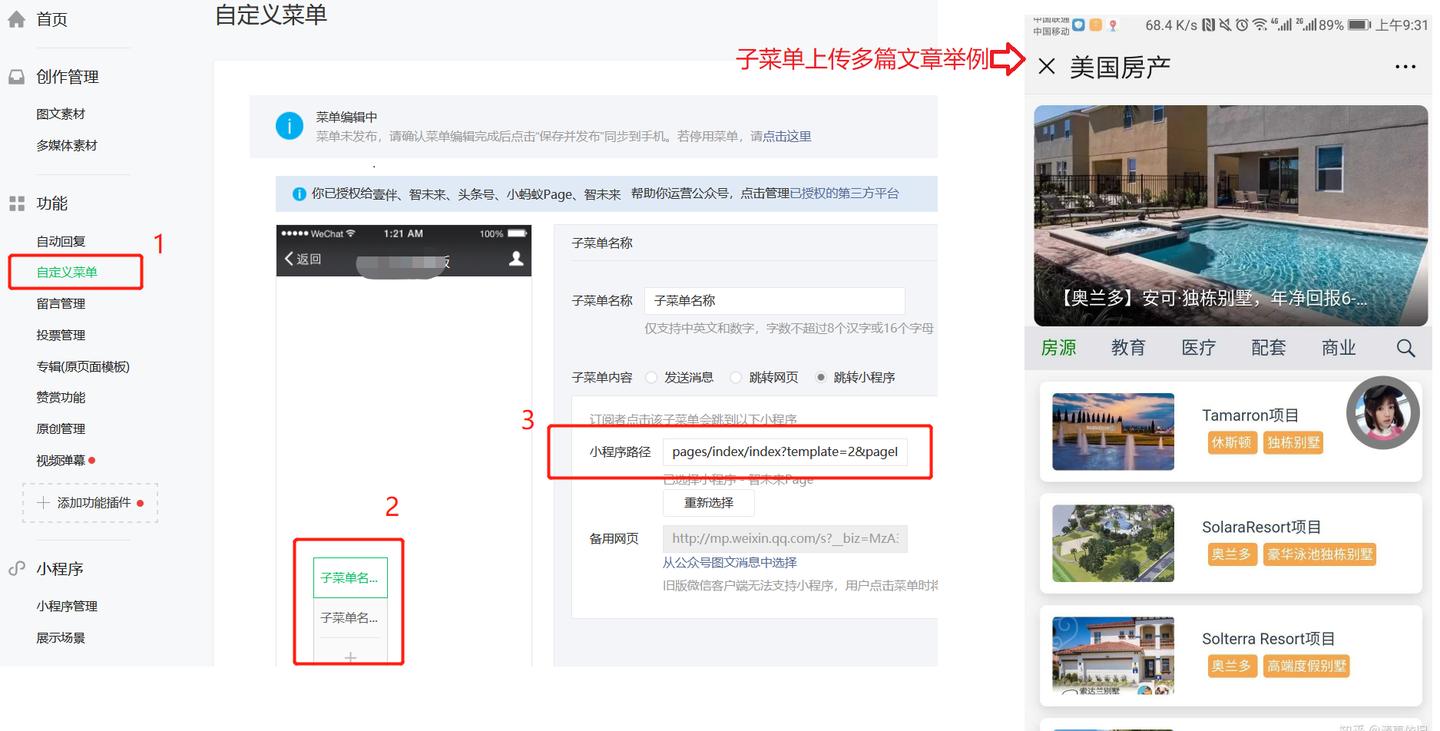This screenshot has height=731, width=1440.
Task: Click the profile icon in WeChat preview header
Action: tap(516, 259)
